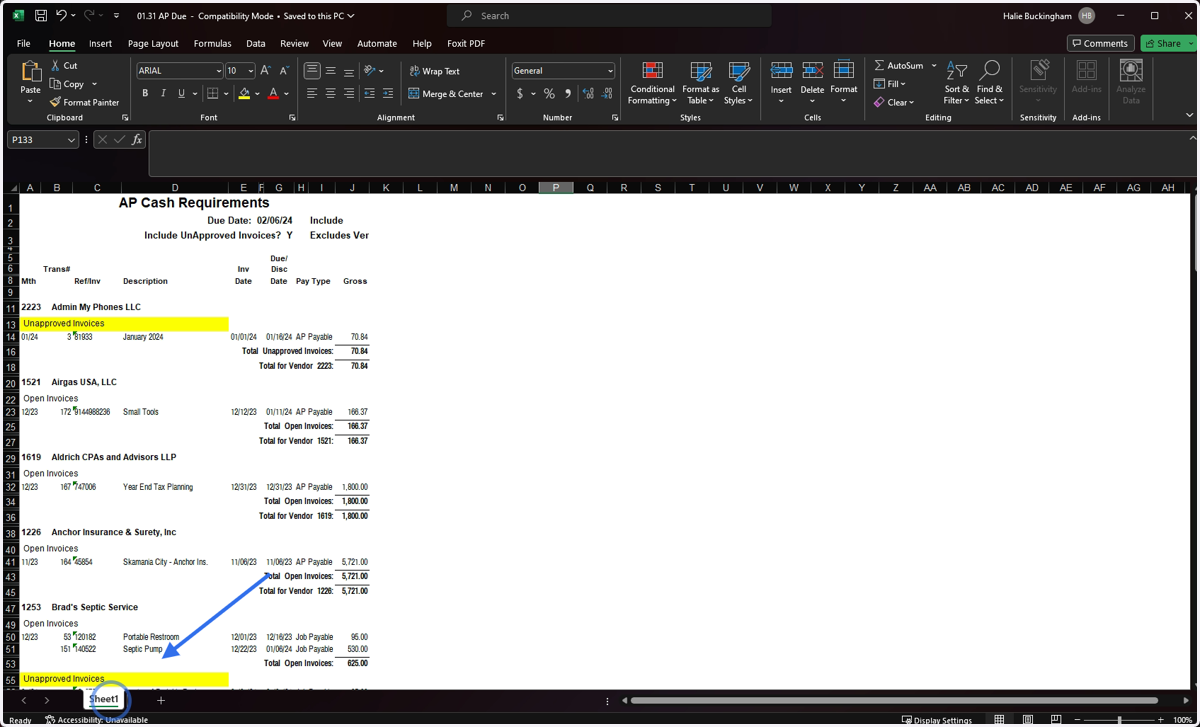Image resolution: width=1200 pixels, height=727 pixels.
Task: Decrease font size with the smaller A
Action: coord(284,71)
